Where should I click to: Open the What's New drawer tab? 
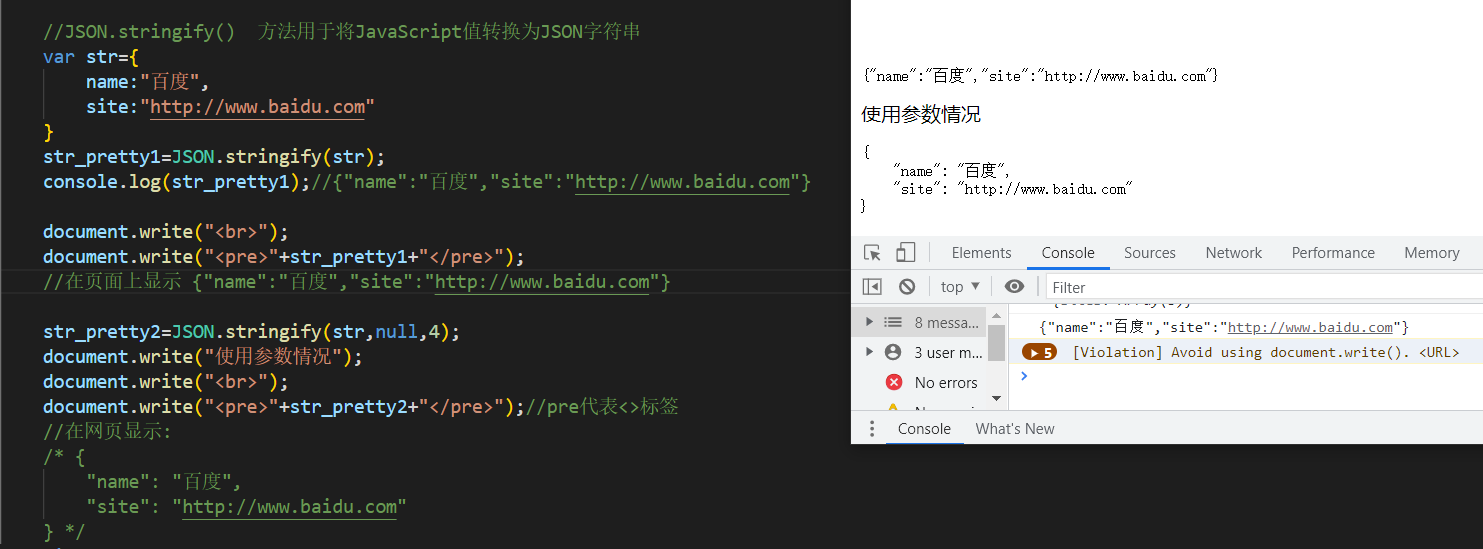(1015, 428)
